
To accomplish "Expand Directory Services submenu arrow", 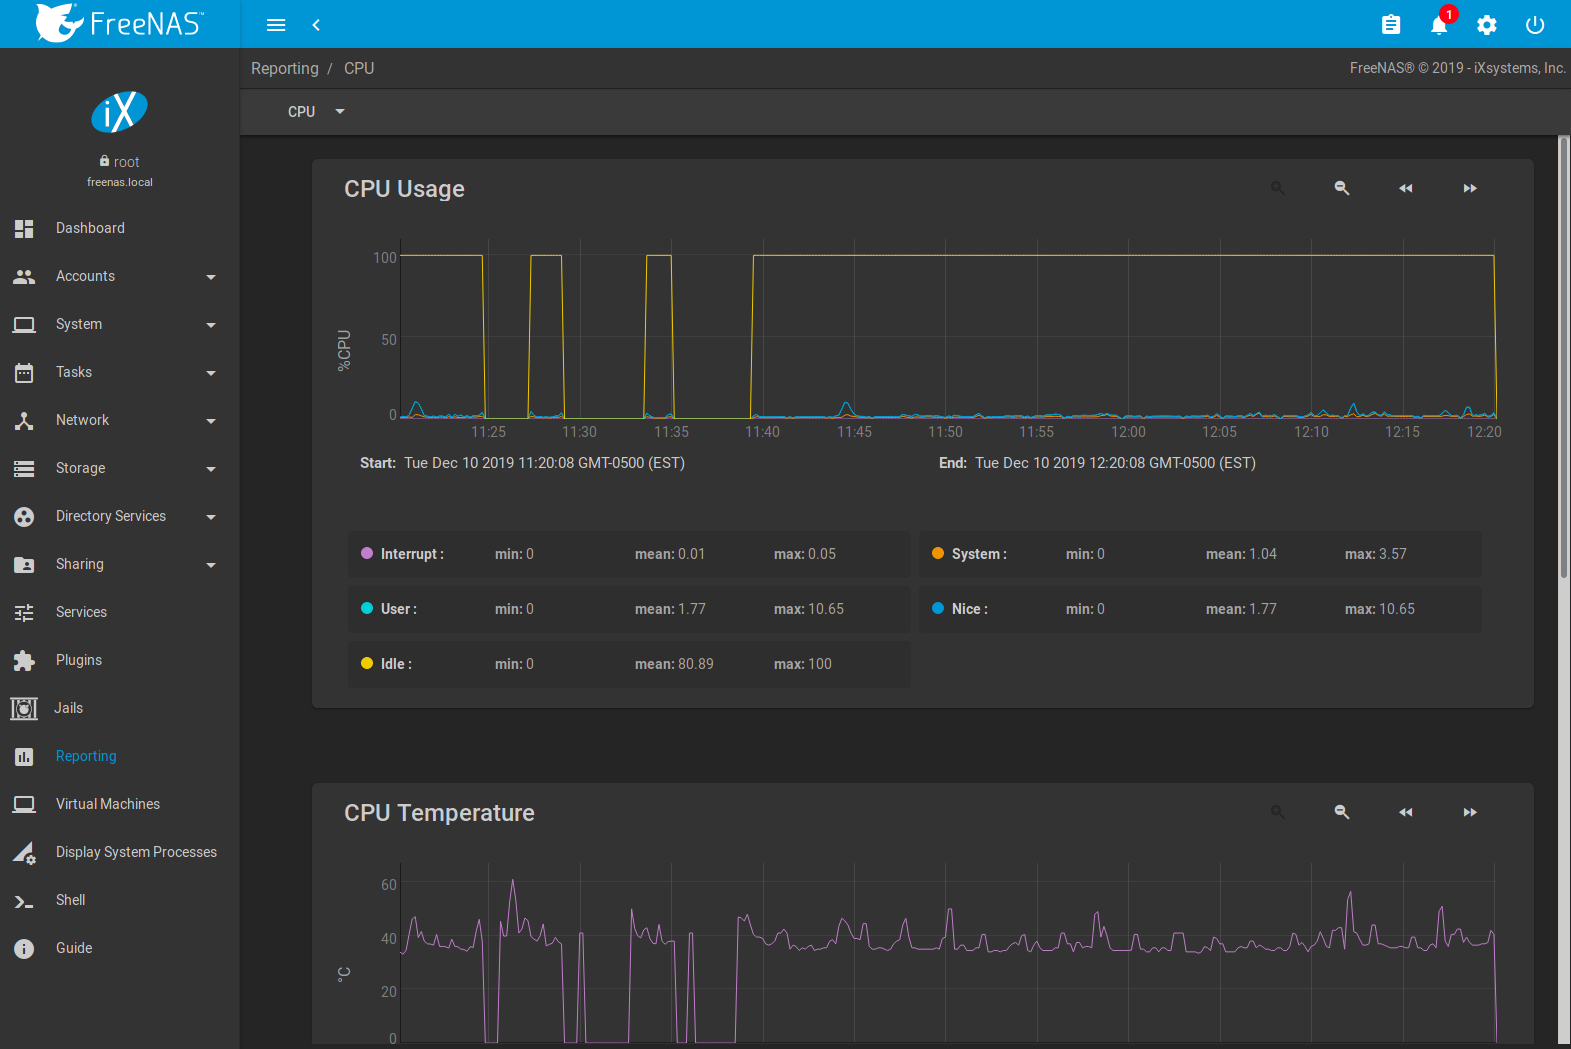I will [x=211, y=517].
